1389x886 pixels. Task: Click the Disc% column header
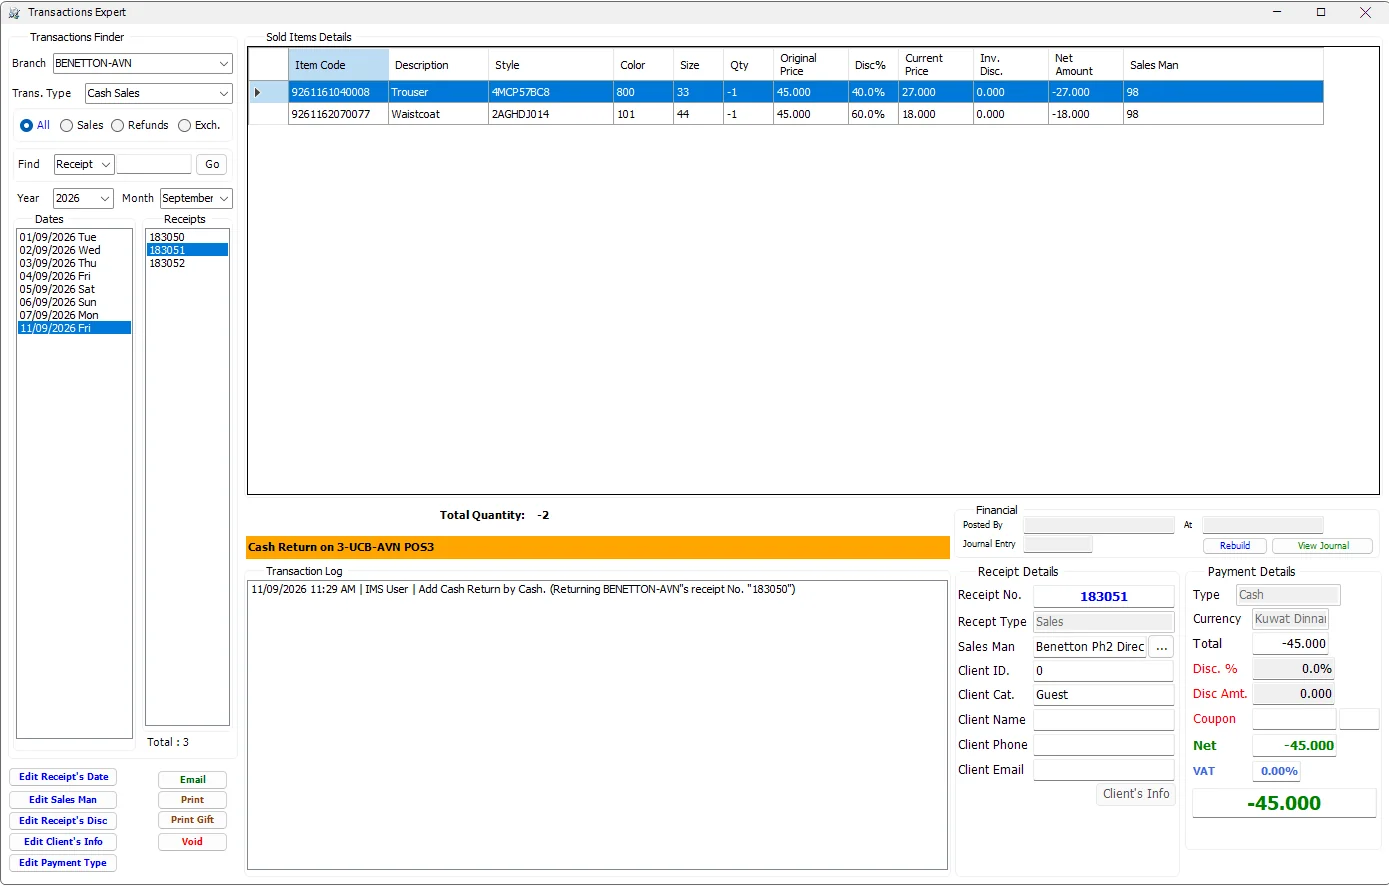coord(873,65)
